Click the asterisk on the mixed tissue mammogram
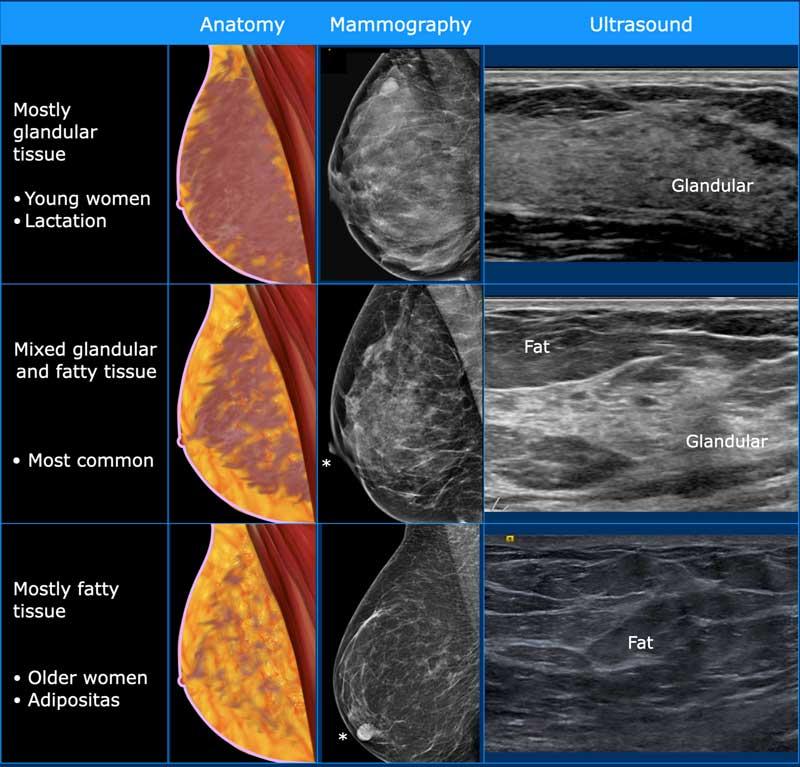 coord(326,464)
